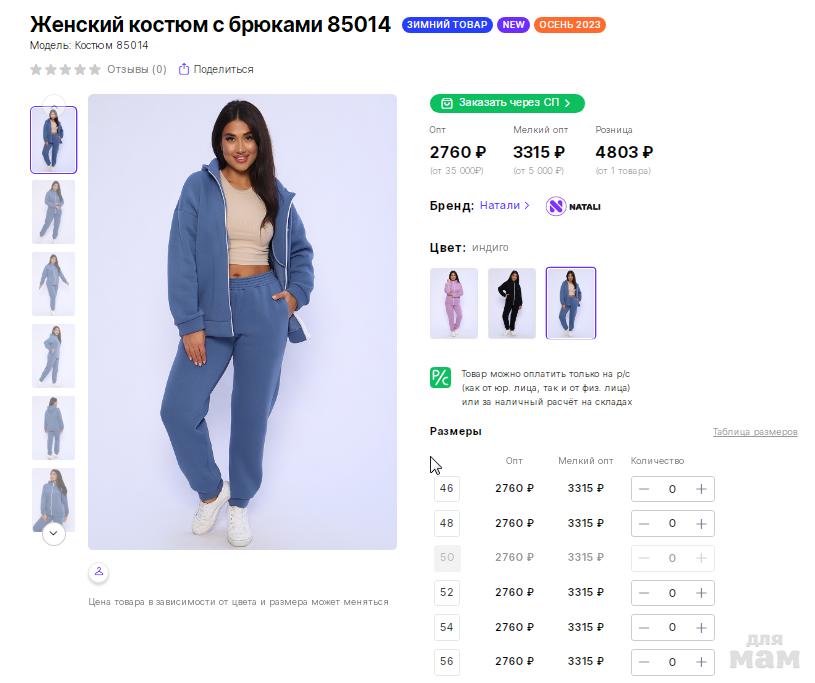Decrease quantity for size 54
This screenshot has height=683, width=815.
(x=644, y=628)
